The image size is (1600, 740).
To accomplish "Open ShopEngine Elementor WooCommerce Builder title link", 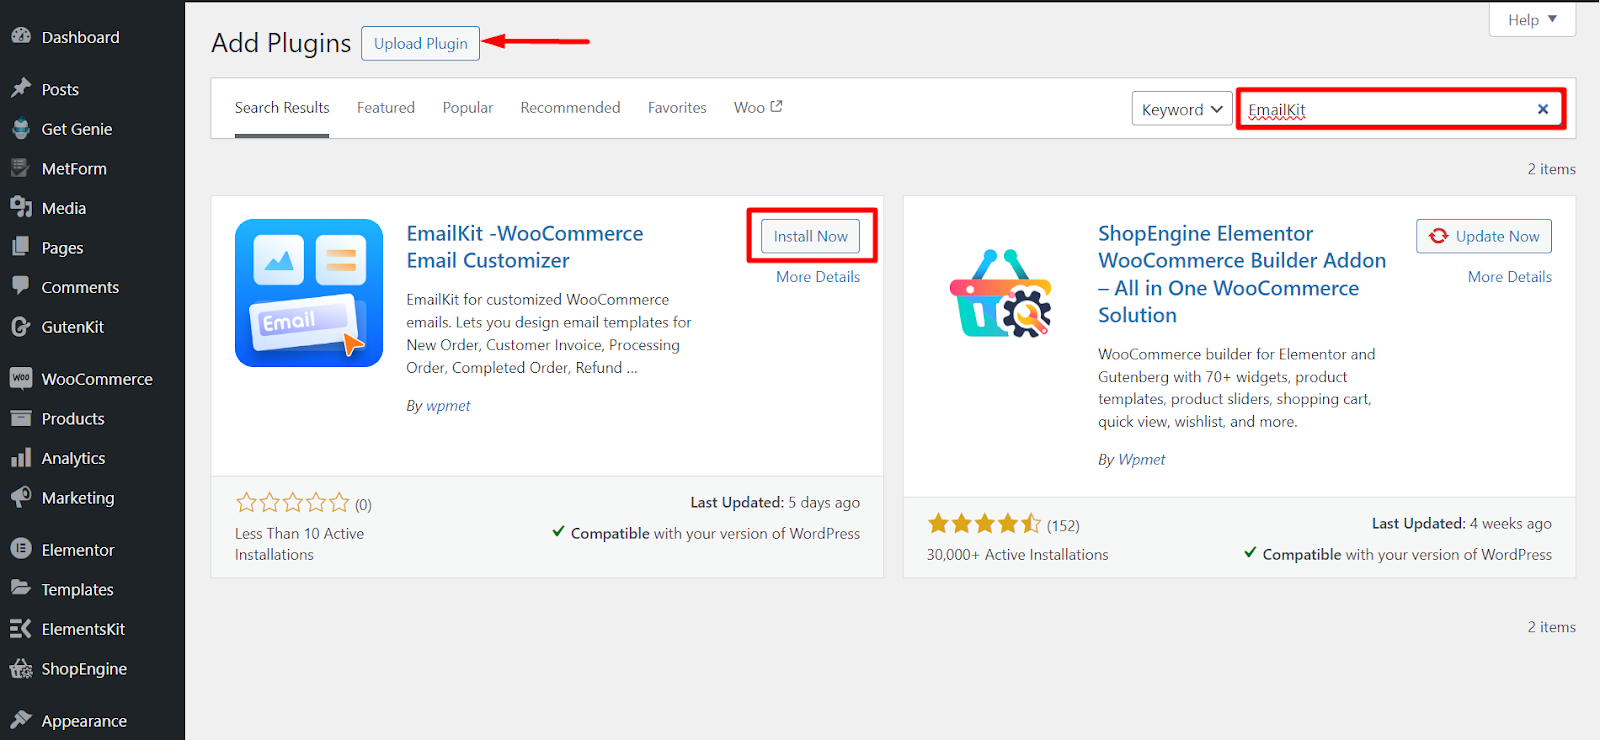I will (x=1242, y=274).
